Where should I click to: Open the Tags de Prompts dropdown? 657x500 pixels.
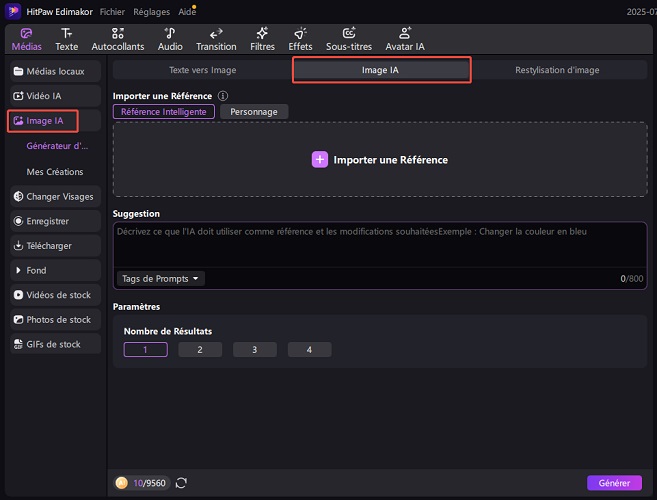point(160,279)
